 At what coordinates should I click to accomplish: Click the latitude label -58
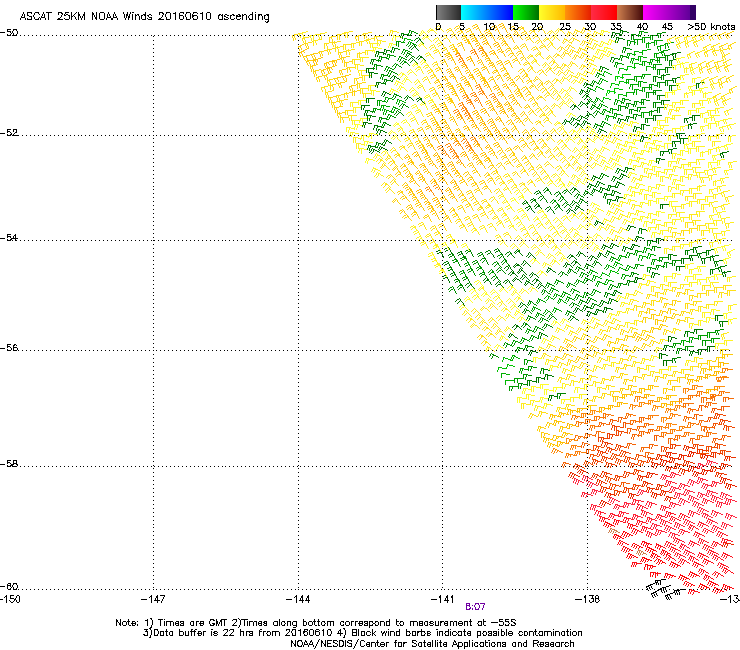click(9, 464)
